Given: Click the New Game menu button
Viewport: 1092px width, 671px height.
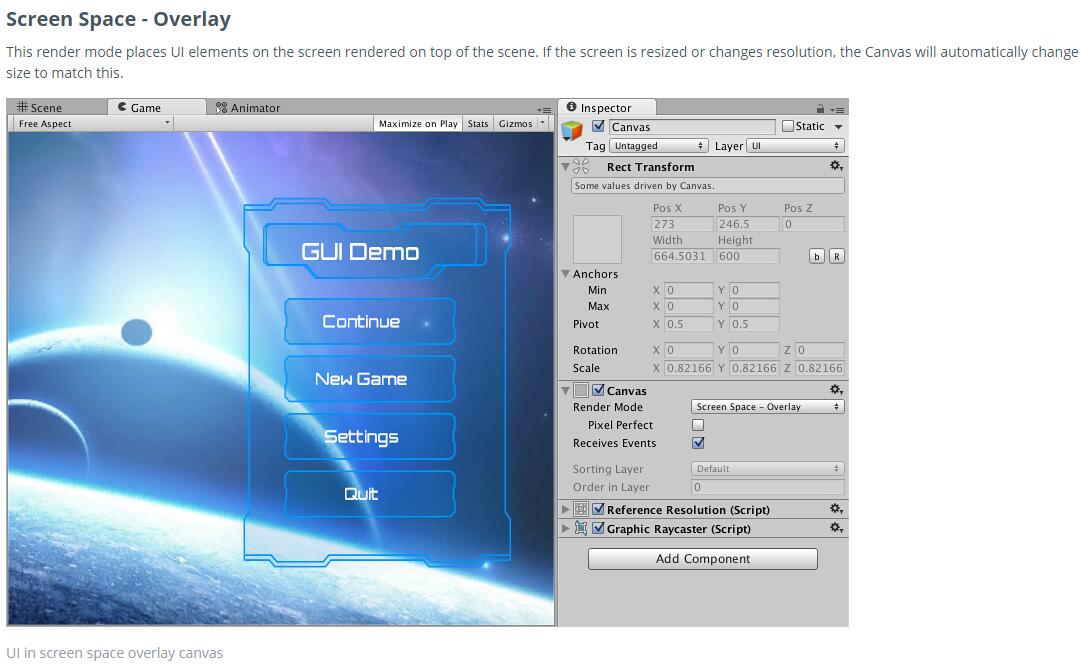Looking at the screenshot, I should (x=370, y=379).
